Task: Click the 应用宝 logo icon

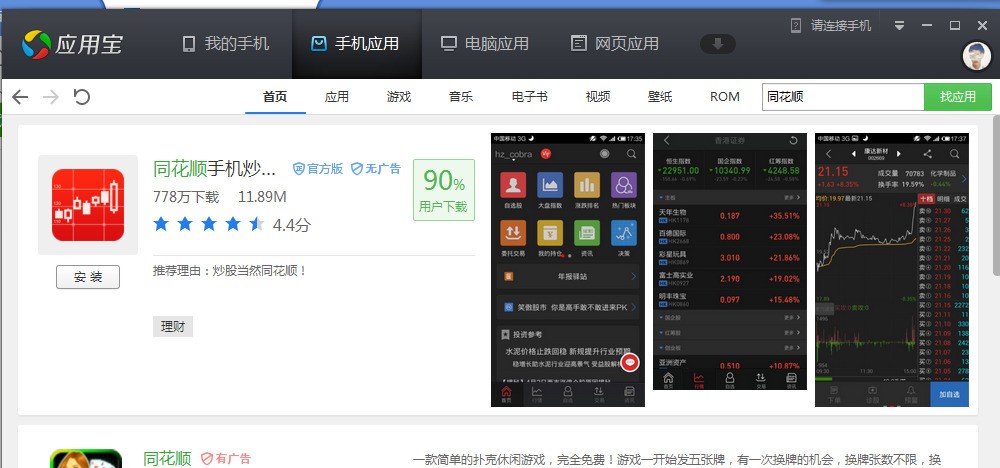Action: pyautogui.click(x=37, y=44)
